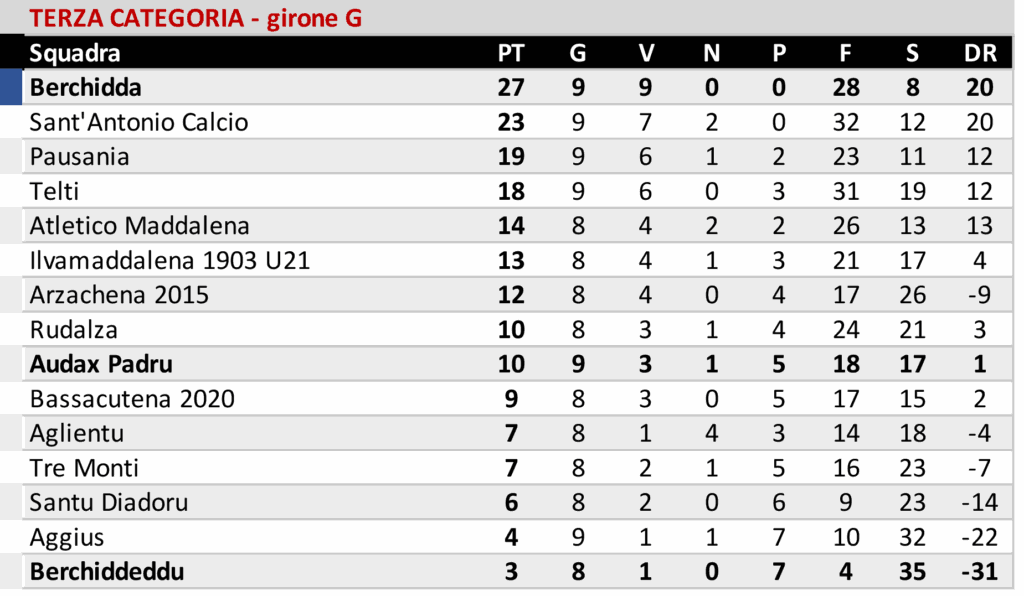Click the blue marker beside Berchidda row
Viewport: 1024px width, 596px height.
click(x=11, y=88)
